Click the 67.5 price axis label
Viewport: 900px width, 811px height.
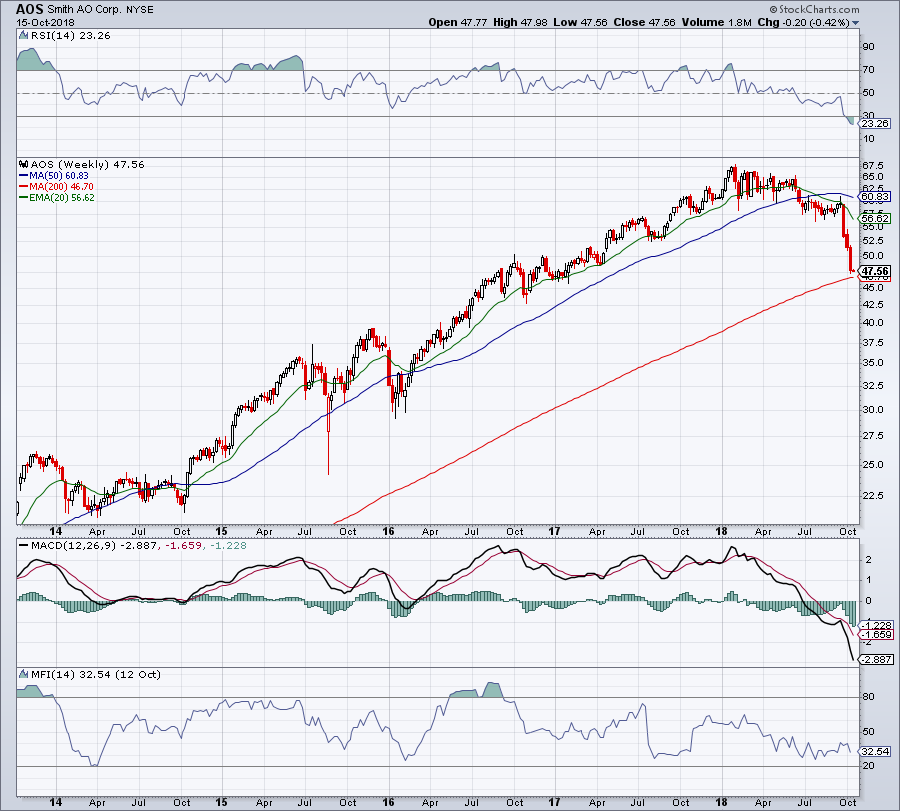(873, 165)
